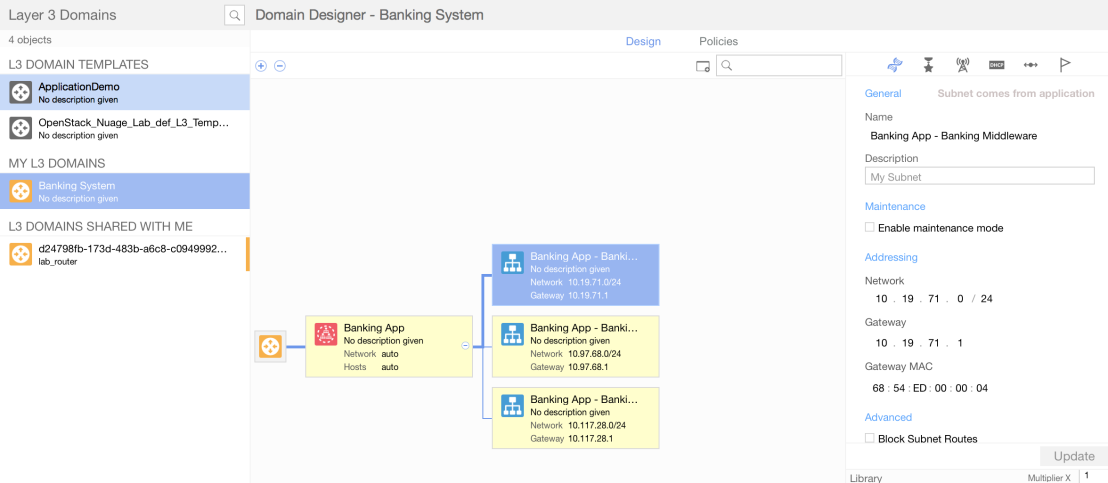Open the medal star icon panel
The height and width of the screenshot is (483, 1108).
click(929, 65)
